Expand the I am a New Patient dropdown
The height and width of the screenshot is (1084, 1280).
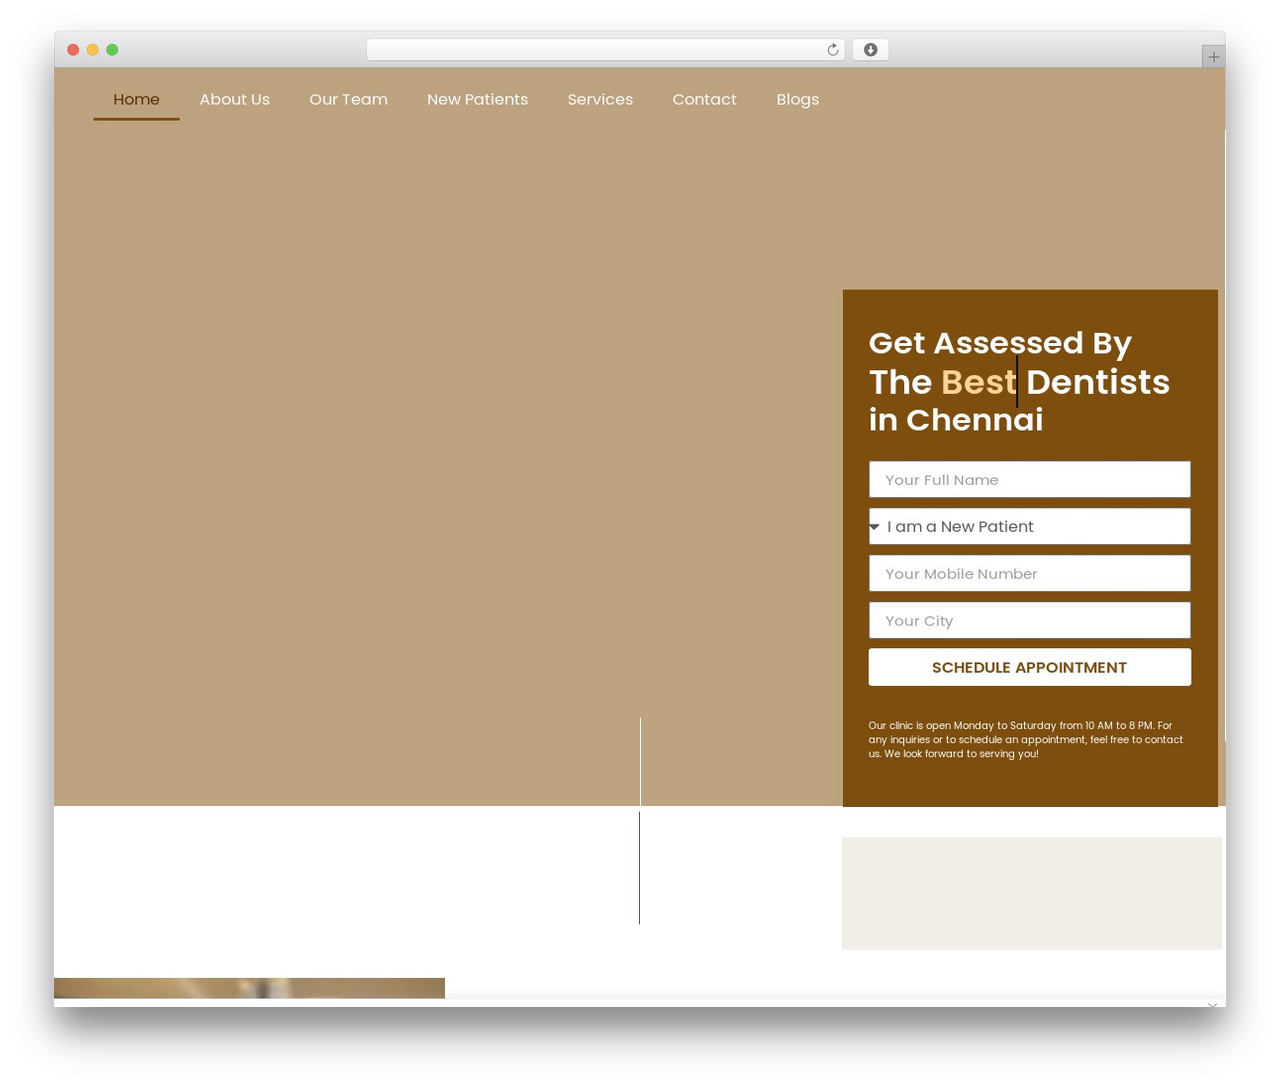tap(1029, 526)
